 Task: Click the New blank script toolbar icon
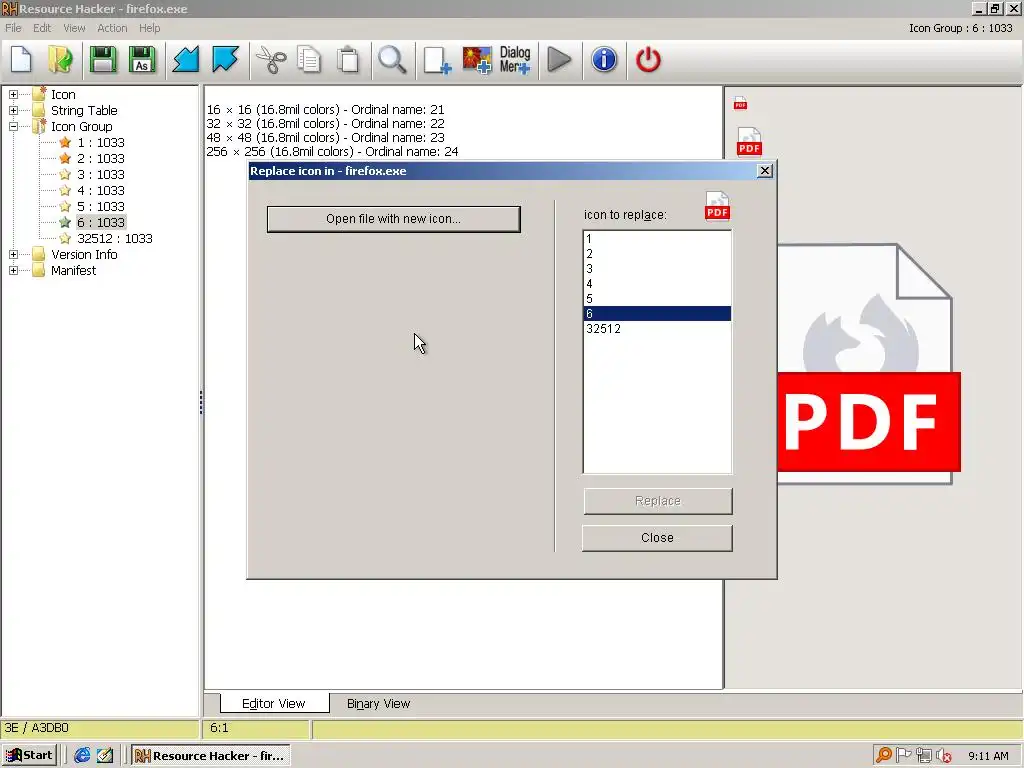point(21,60)
